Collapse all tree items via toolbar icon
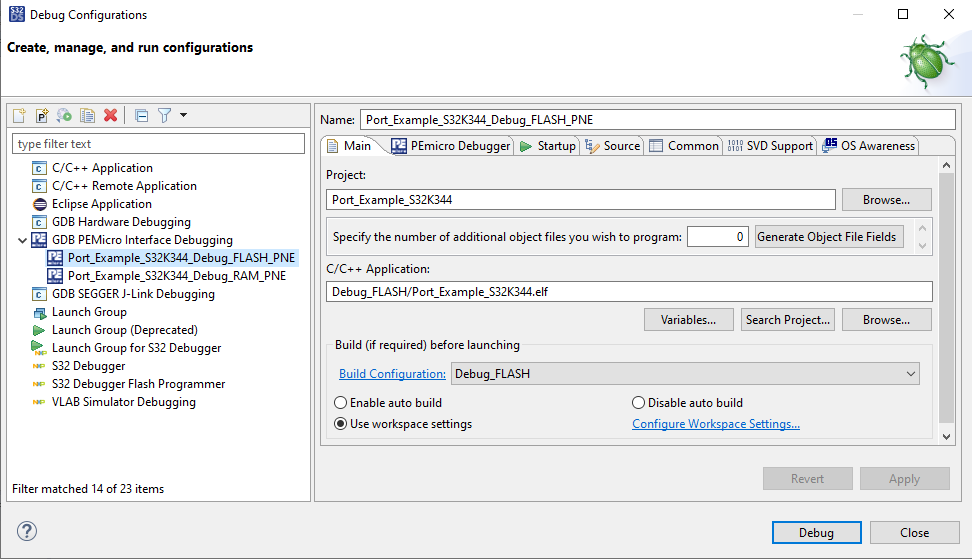Viewport: 972px width, 559px height. coord(142,116)
